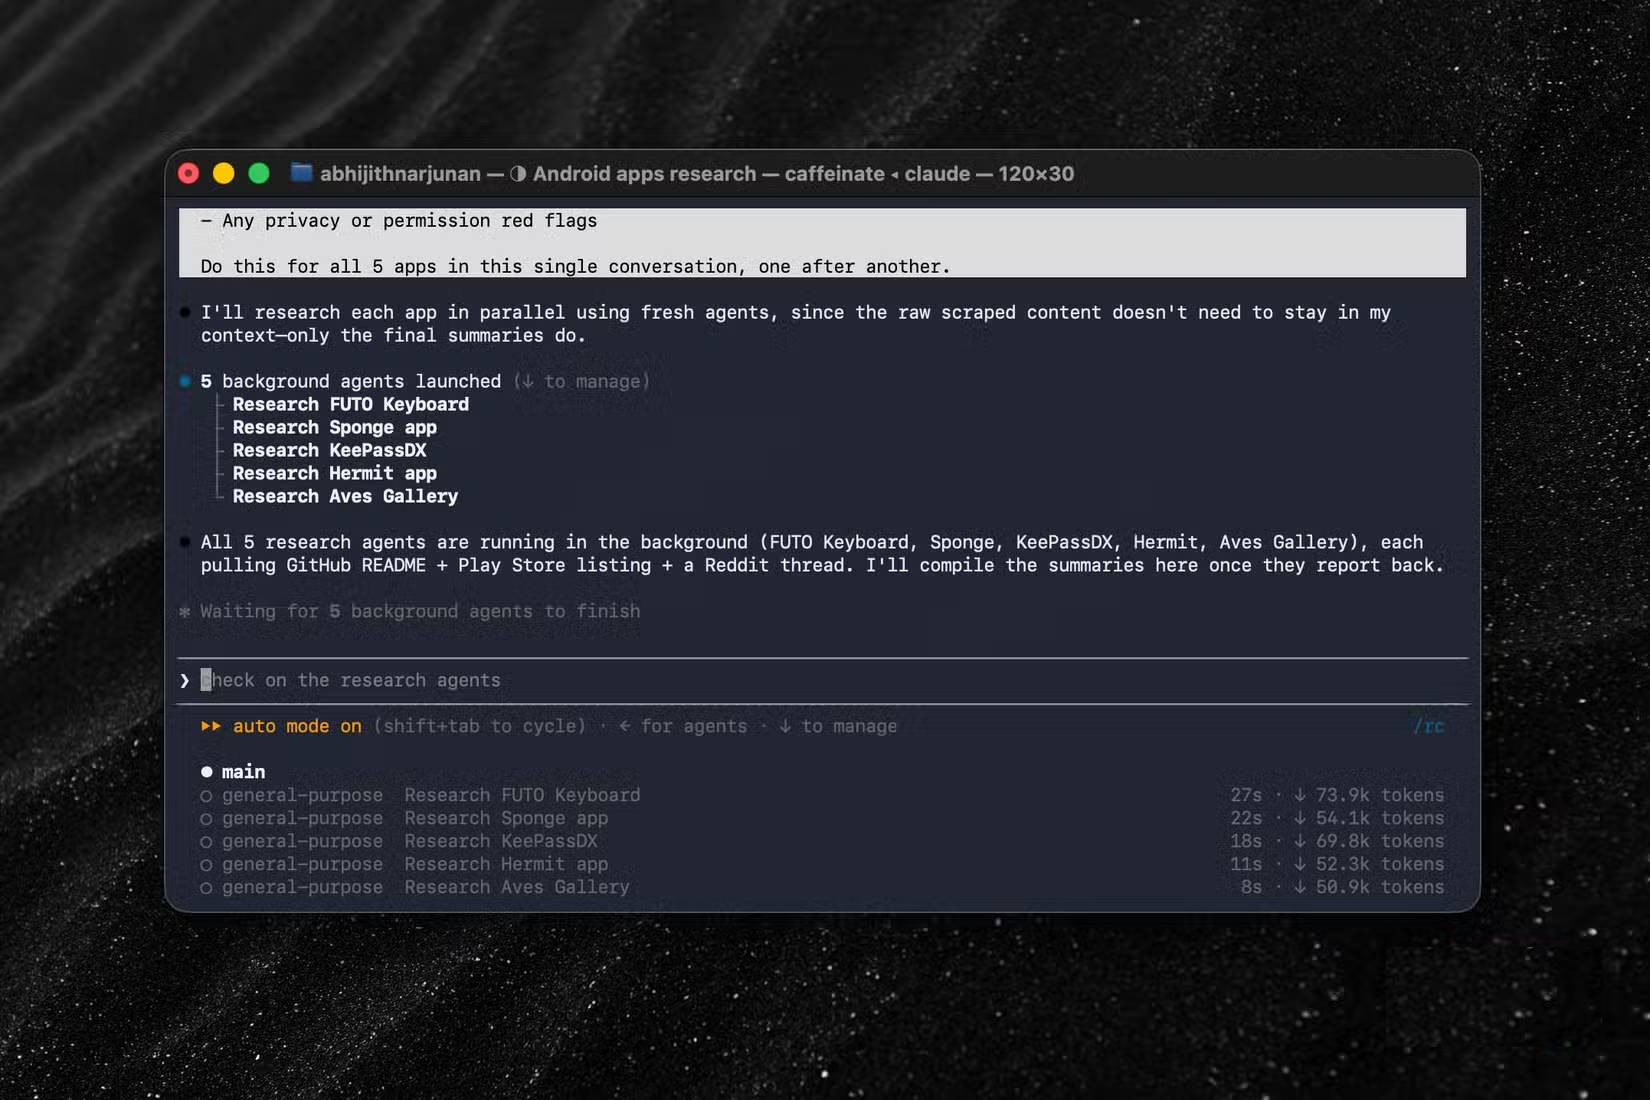Open "Research Aves Gallery" in the general-purpose agent list
Image resolution: width=1650 pixels, height=1100 pixels.
pyautogui.click(x=517, y=887)
